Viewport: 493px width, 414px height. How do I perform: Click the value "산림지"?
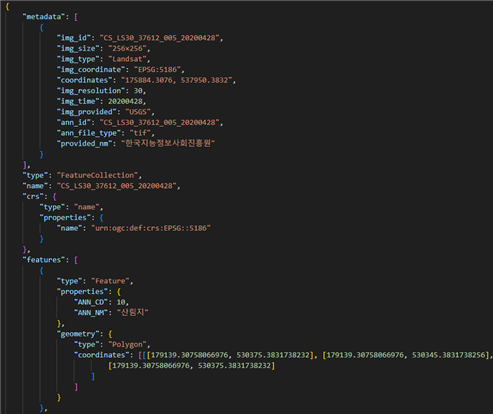coord(132,313)
